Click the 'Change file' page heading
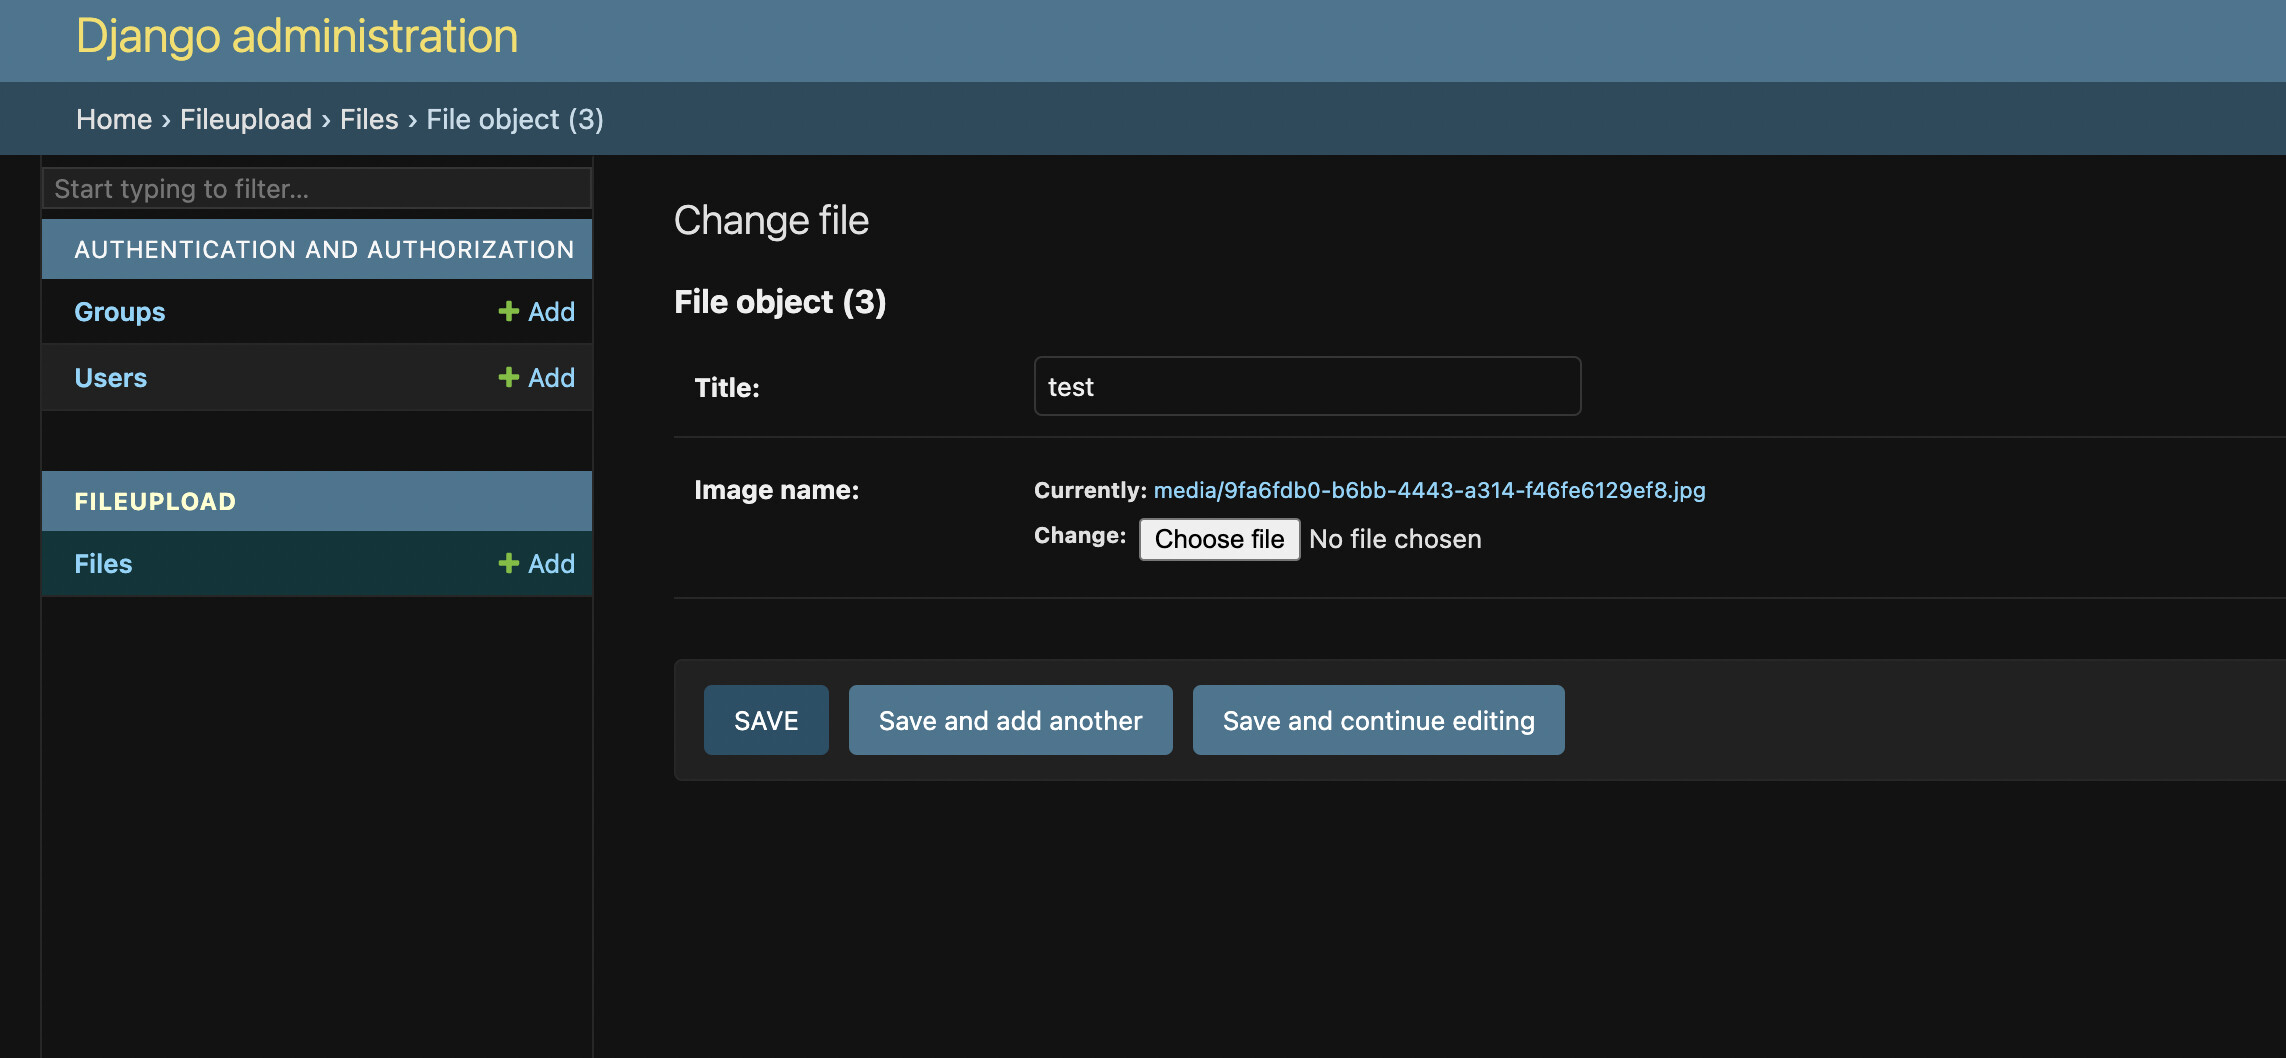Screen dimensions: 2286x1058 point(771,221)
